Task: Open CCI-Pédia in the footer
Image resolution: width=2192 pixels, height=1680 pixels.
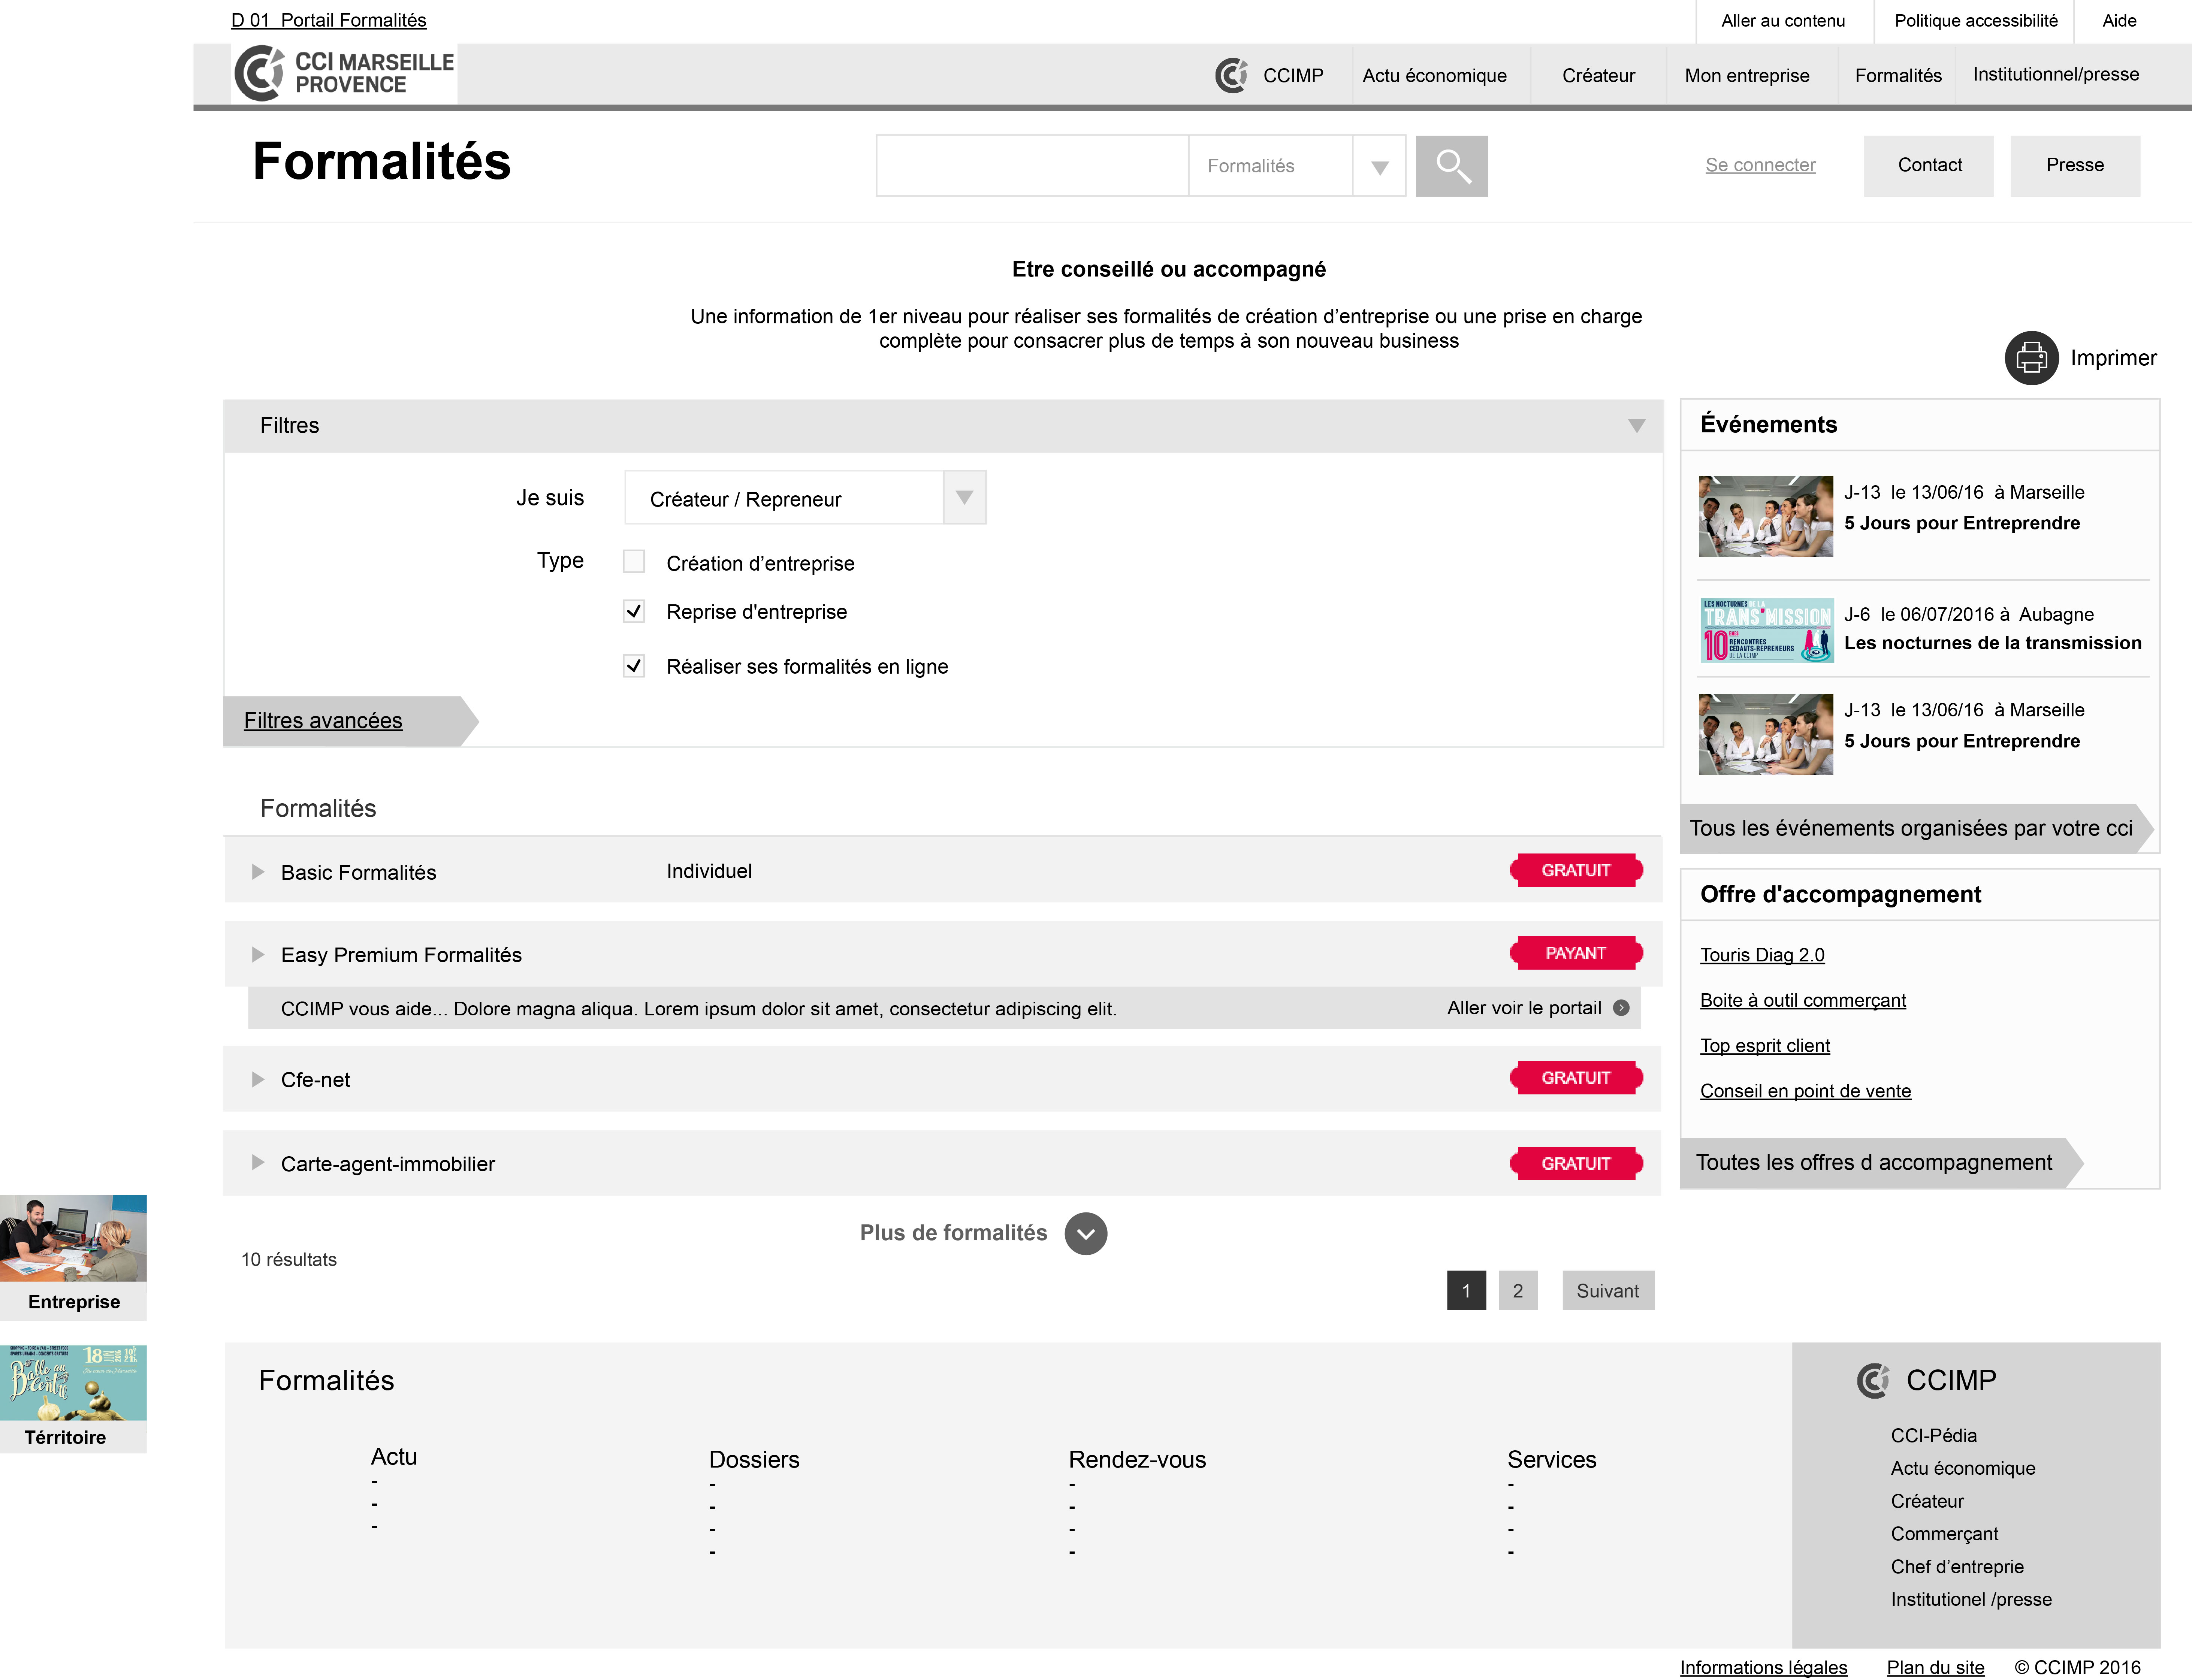Action: [1933, 1436]
